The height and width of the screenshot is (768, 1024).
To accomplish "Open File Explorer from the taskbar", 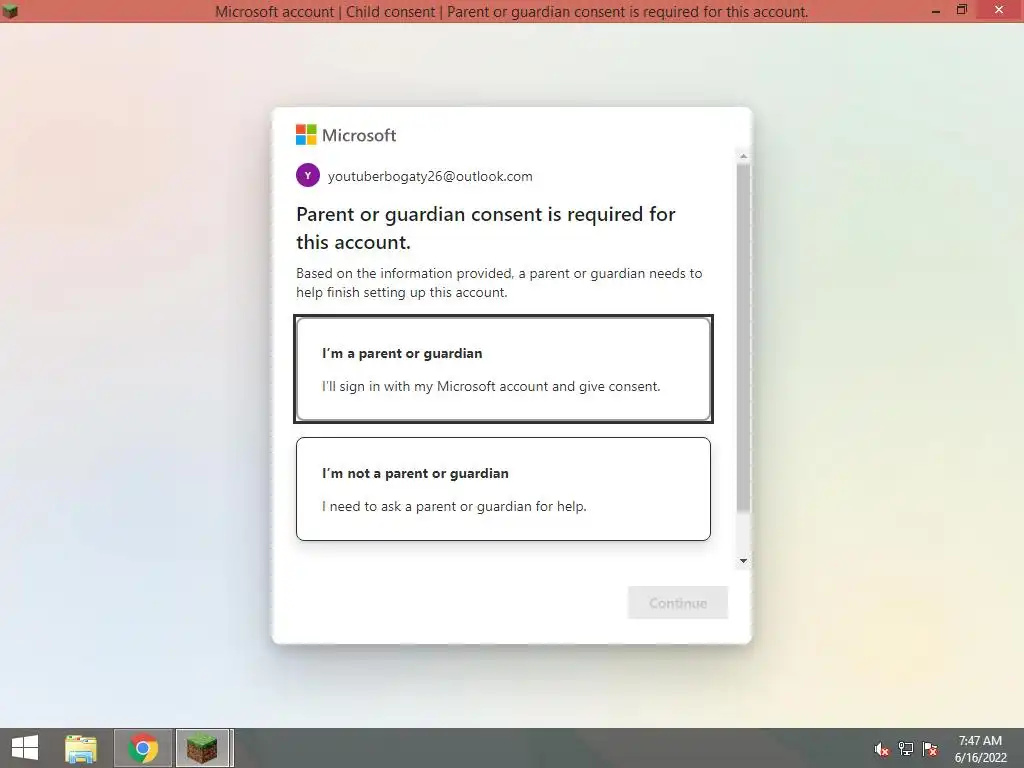I will [x=81, y=748].
